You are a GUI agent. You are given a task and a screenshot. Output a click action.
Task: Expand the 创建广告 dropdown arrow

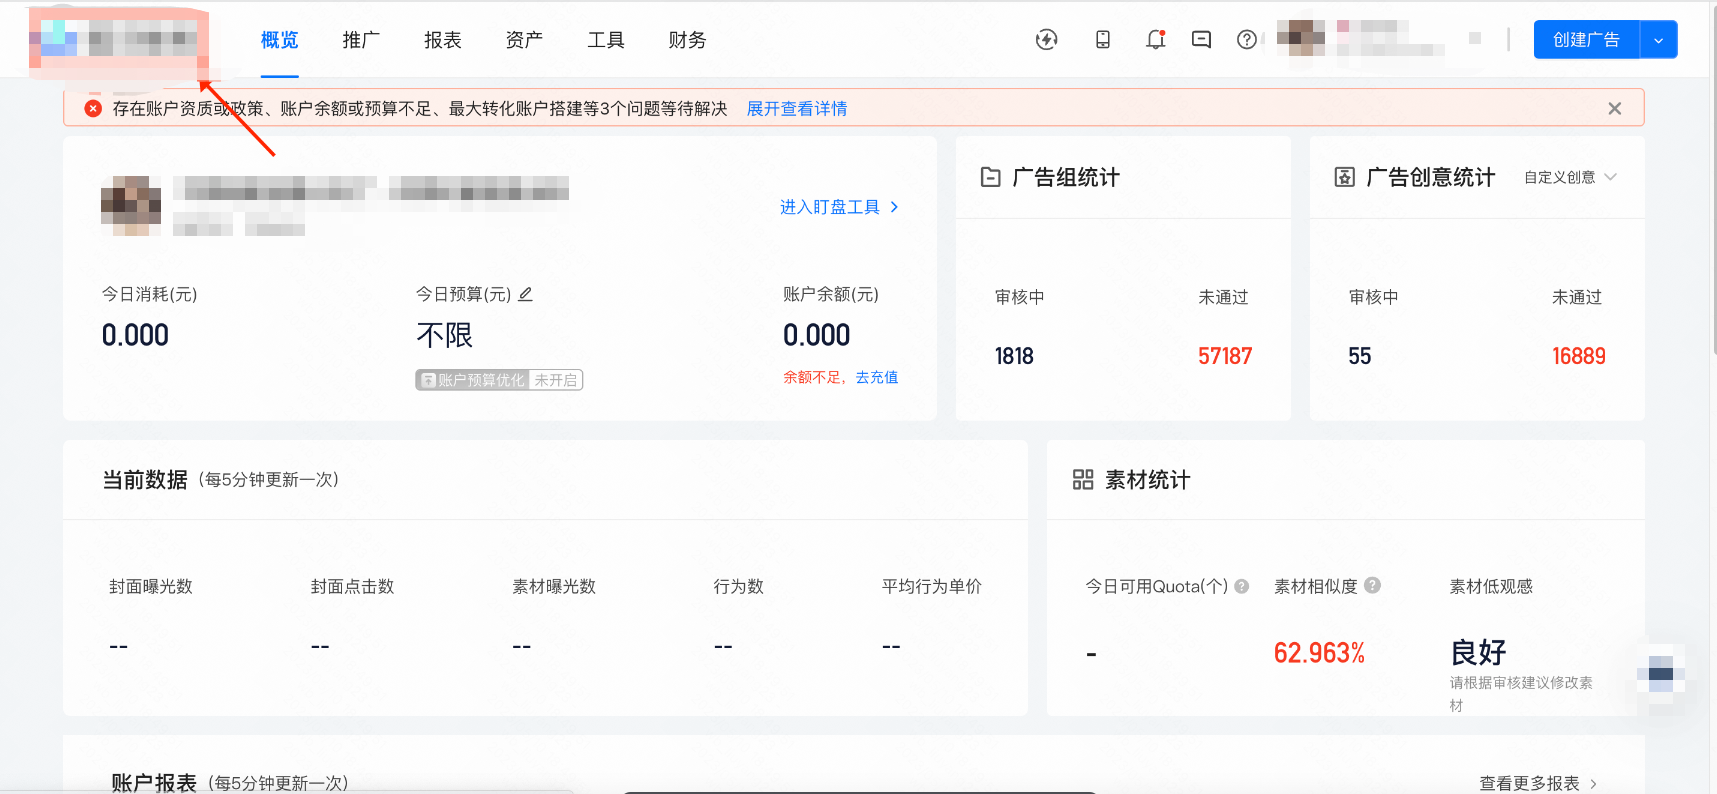click(x=1659, y=40)
